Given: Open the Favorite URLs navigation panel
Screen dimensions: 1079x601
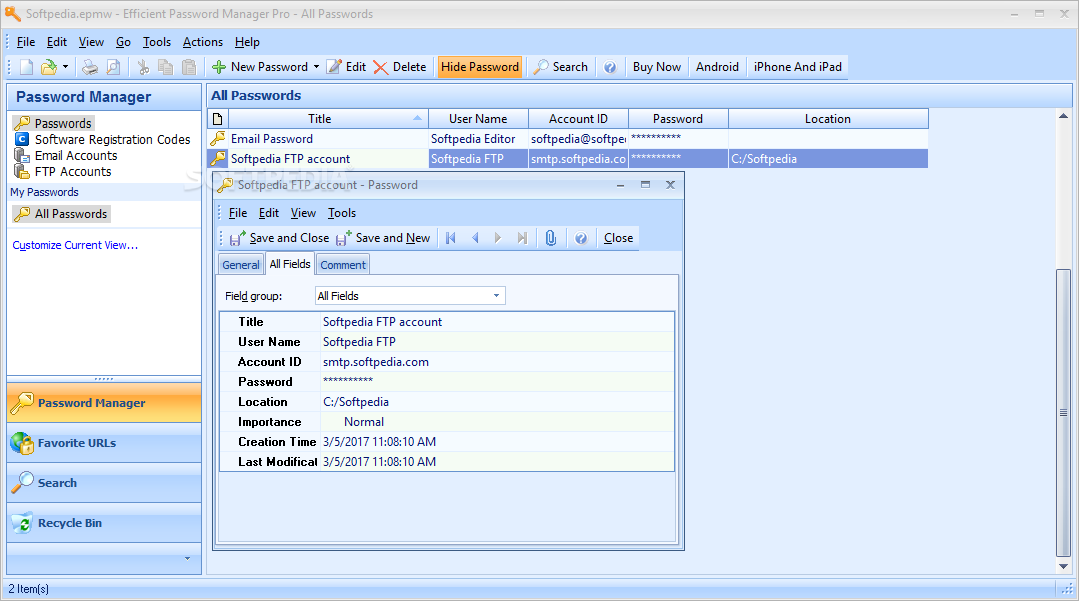Looking at the screenshot, I should (x=104, y=443).
